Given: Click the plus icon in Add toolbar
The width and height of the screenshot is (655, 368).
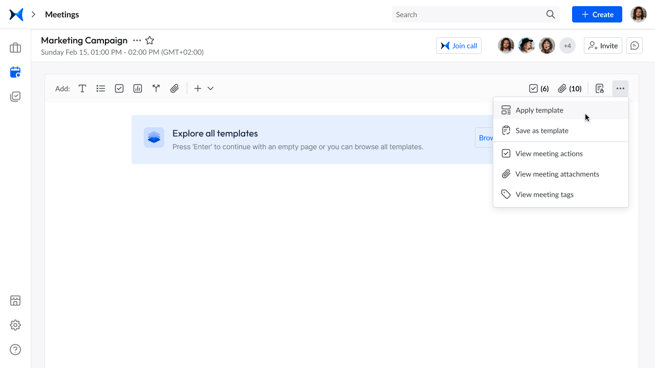Looking at the screenshot, I should [198, 89].
